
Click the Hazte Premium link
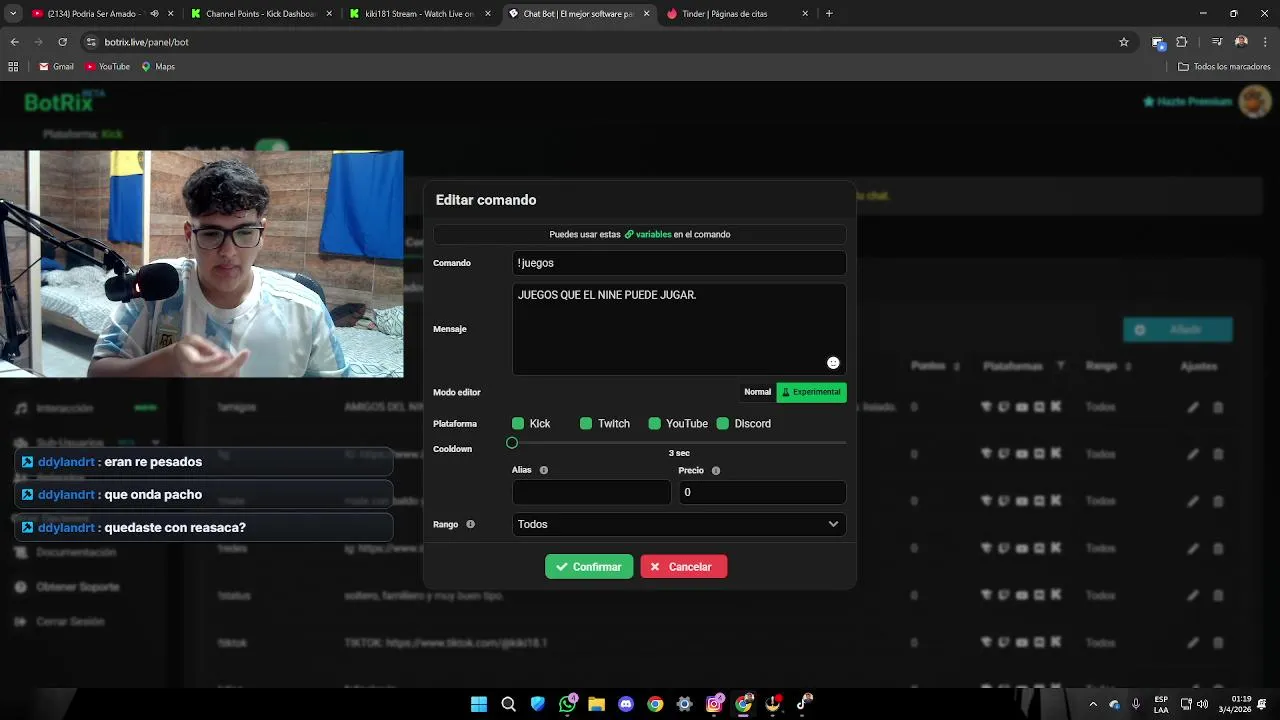coord(1187,102)
